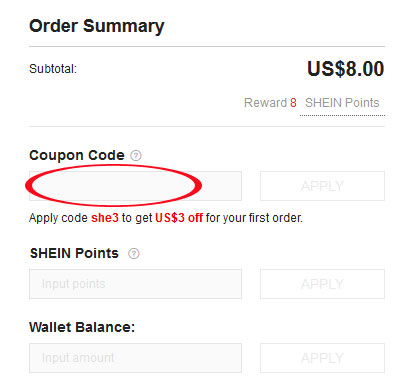Apply the entered coupon code
404x388 pixels.
[322, 186]
